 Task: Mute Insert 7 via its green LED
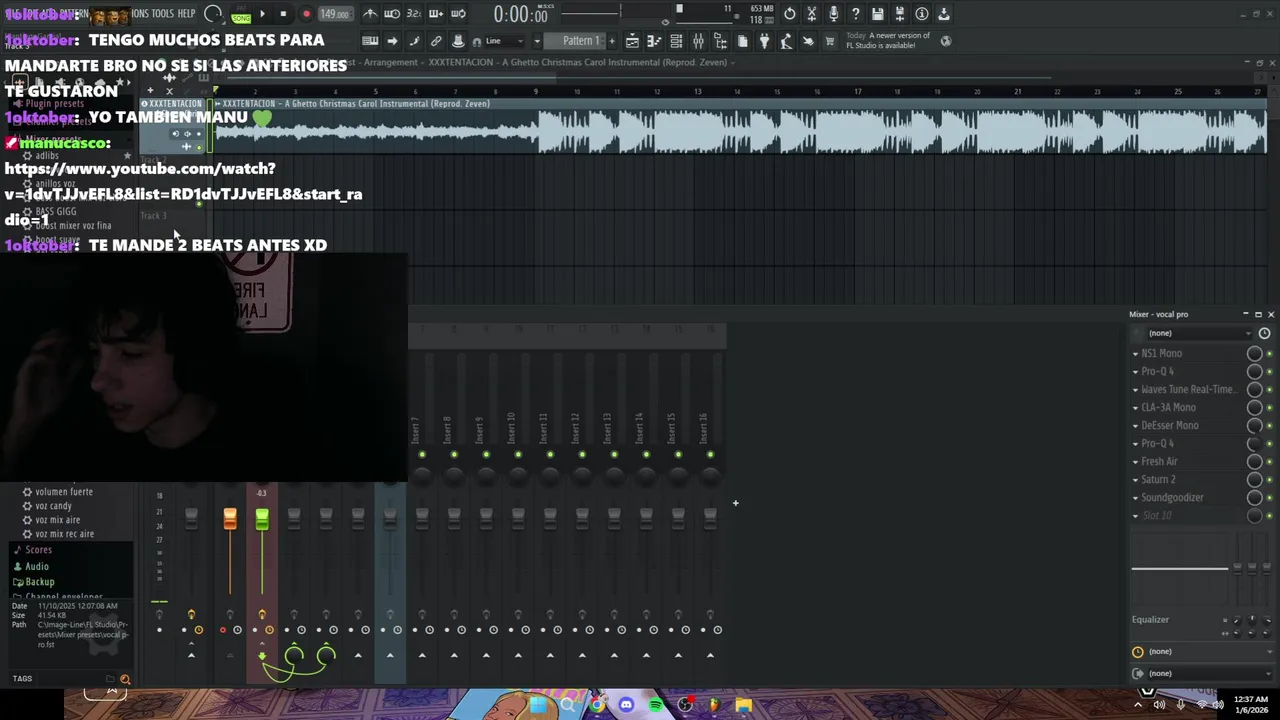(422, 455)
